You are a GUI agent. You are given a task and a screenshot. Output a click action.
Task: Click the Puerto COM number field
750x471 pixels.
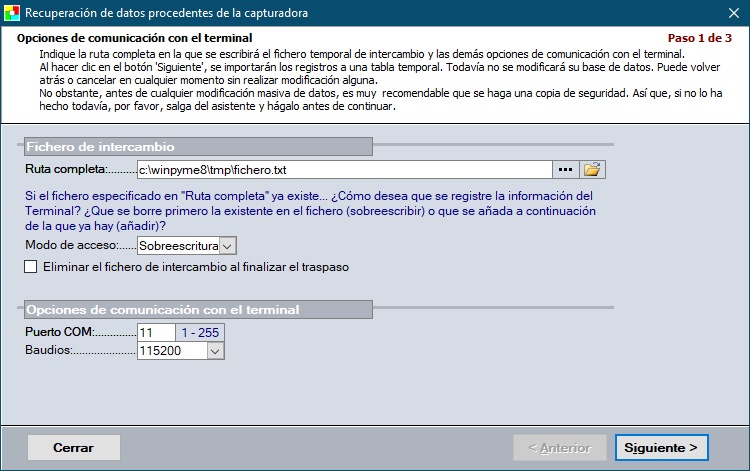155,332
